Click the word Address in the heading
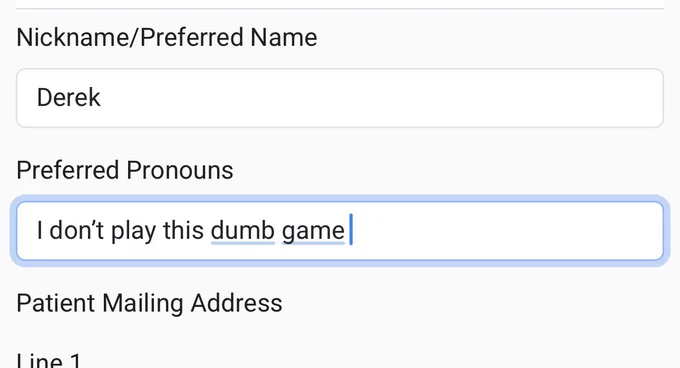Screen dimensions: 680x368 click(236, 303)
